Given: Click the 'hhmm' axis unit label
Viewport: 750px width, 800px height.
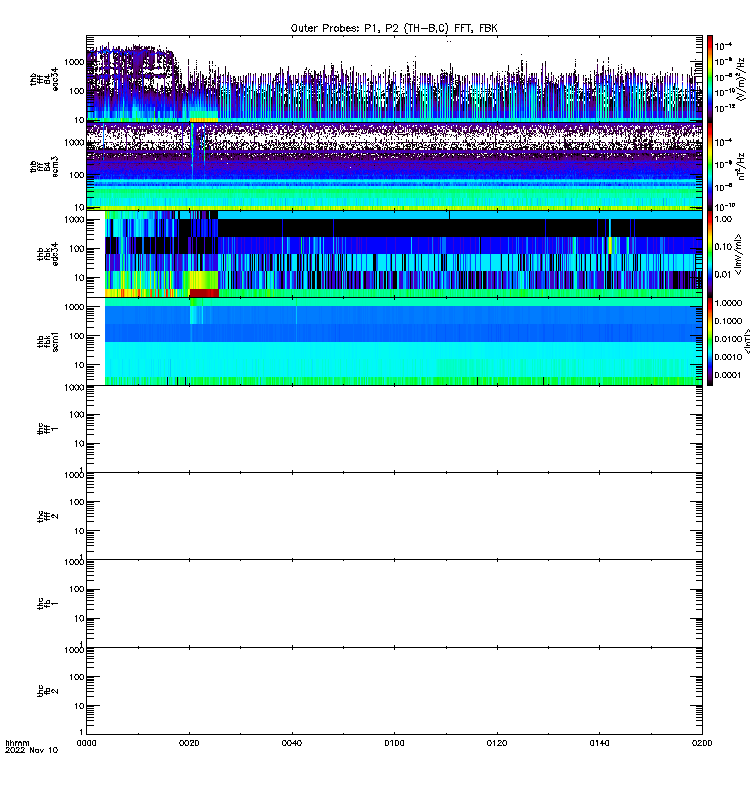Looking at the screenshot, I should [x=17, y=743].
